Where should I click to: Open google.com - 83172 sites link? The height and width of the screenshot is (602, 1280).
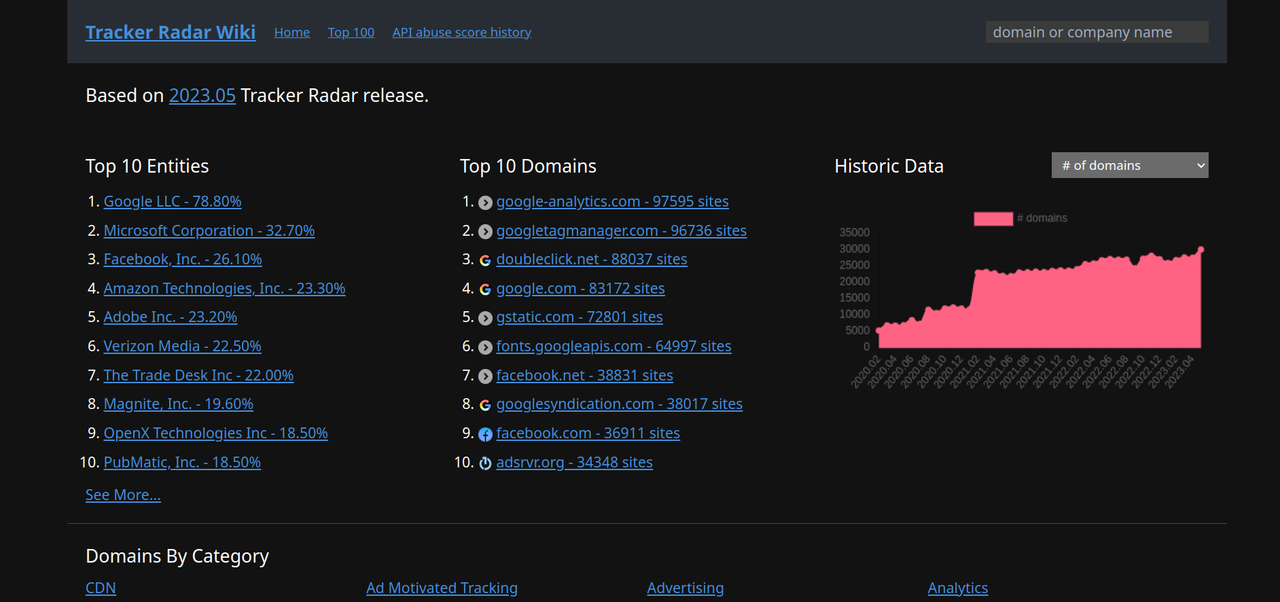(x=580, y=288)
